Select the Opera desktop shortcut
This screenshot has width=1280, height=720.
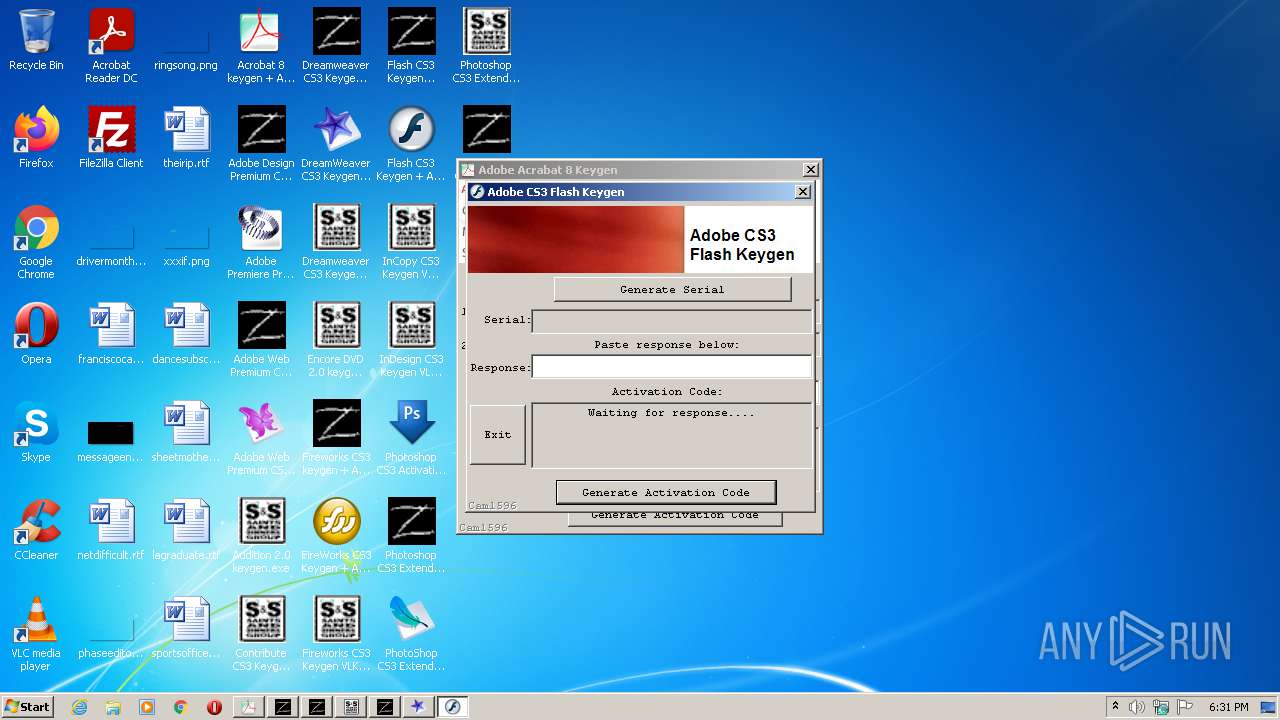(36, 334)
